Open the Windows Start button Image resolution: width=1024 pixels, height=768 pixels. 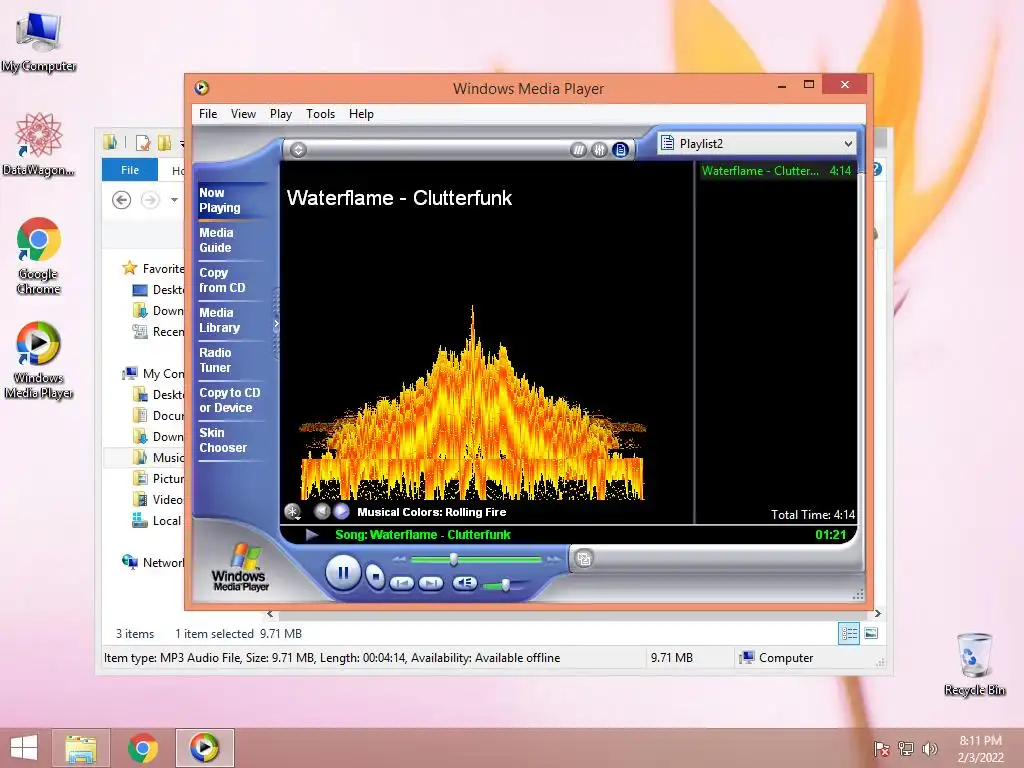[24, 748]
